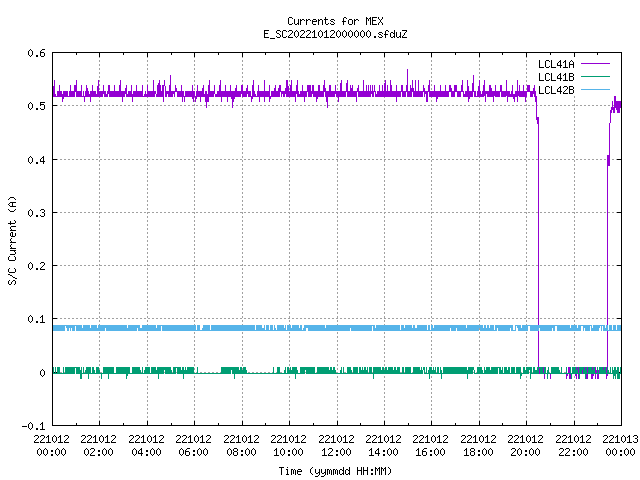Click the x-axis tick '221012 16:00'
This screenshot has width=640, height=480.
[430, 445]
